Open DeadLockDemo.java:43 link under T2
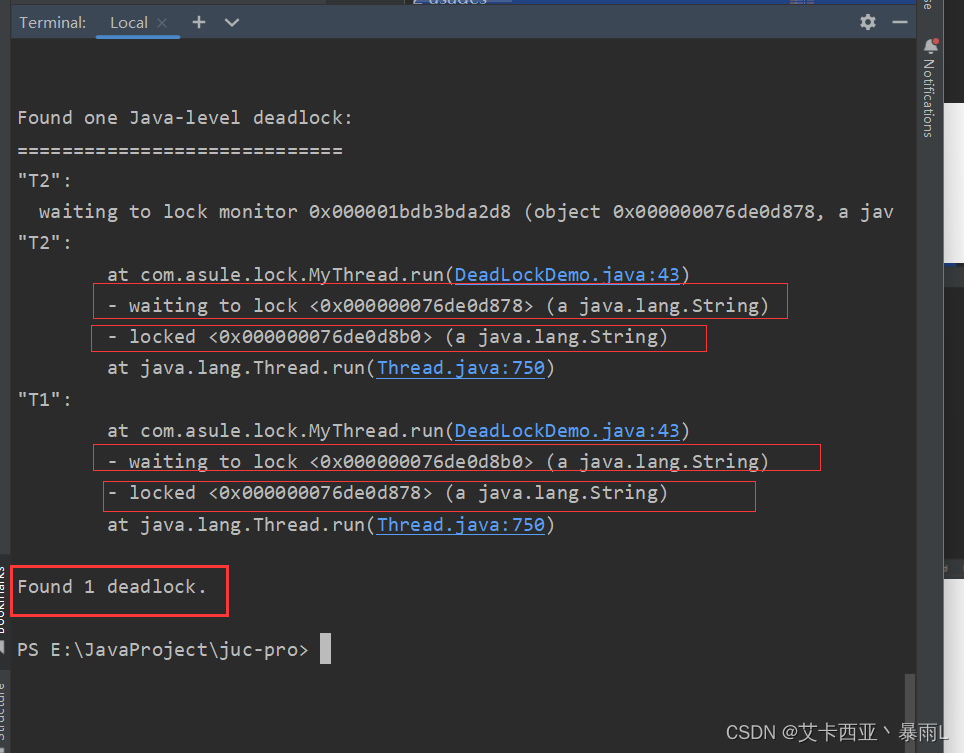This screenshot has width=964, height=753. coord(567,274)
